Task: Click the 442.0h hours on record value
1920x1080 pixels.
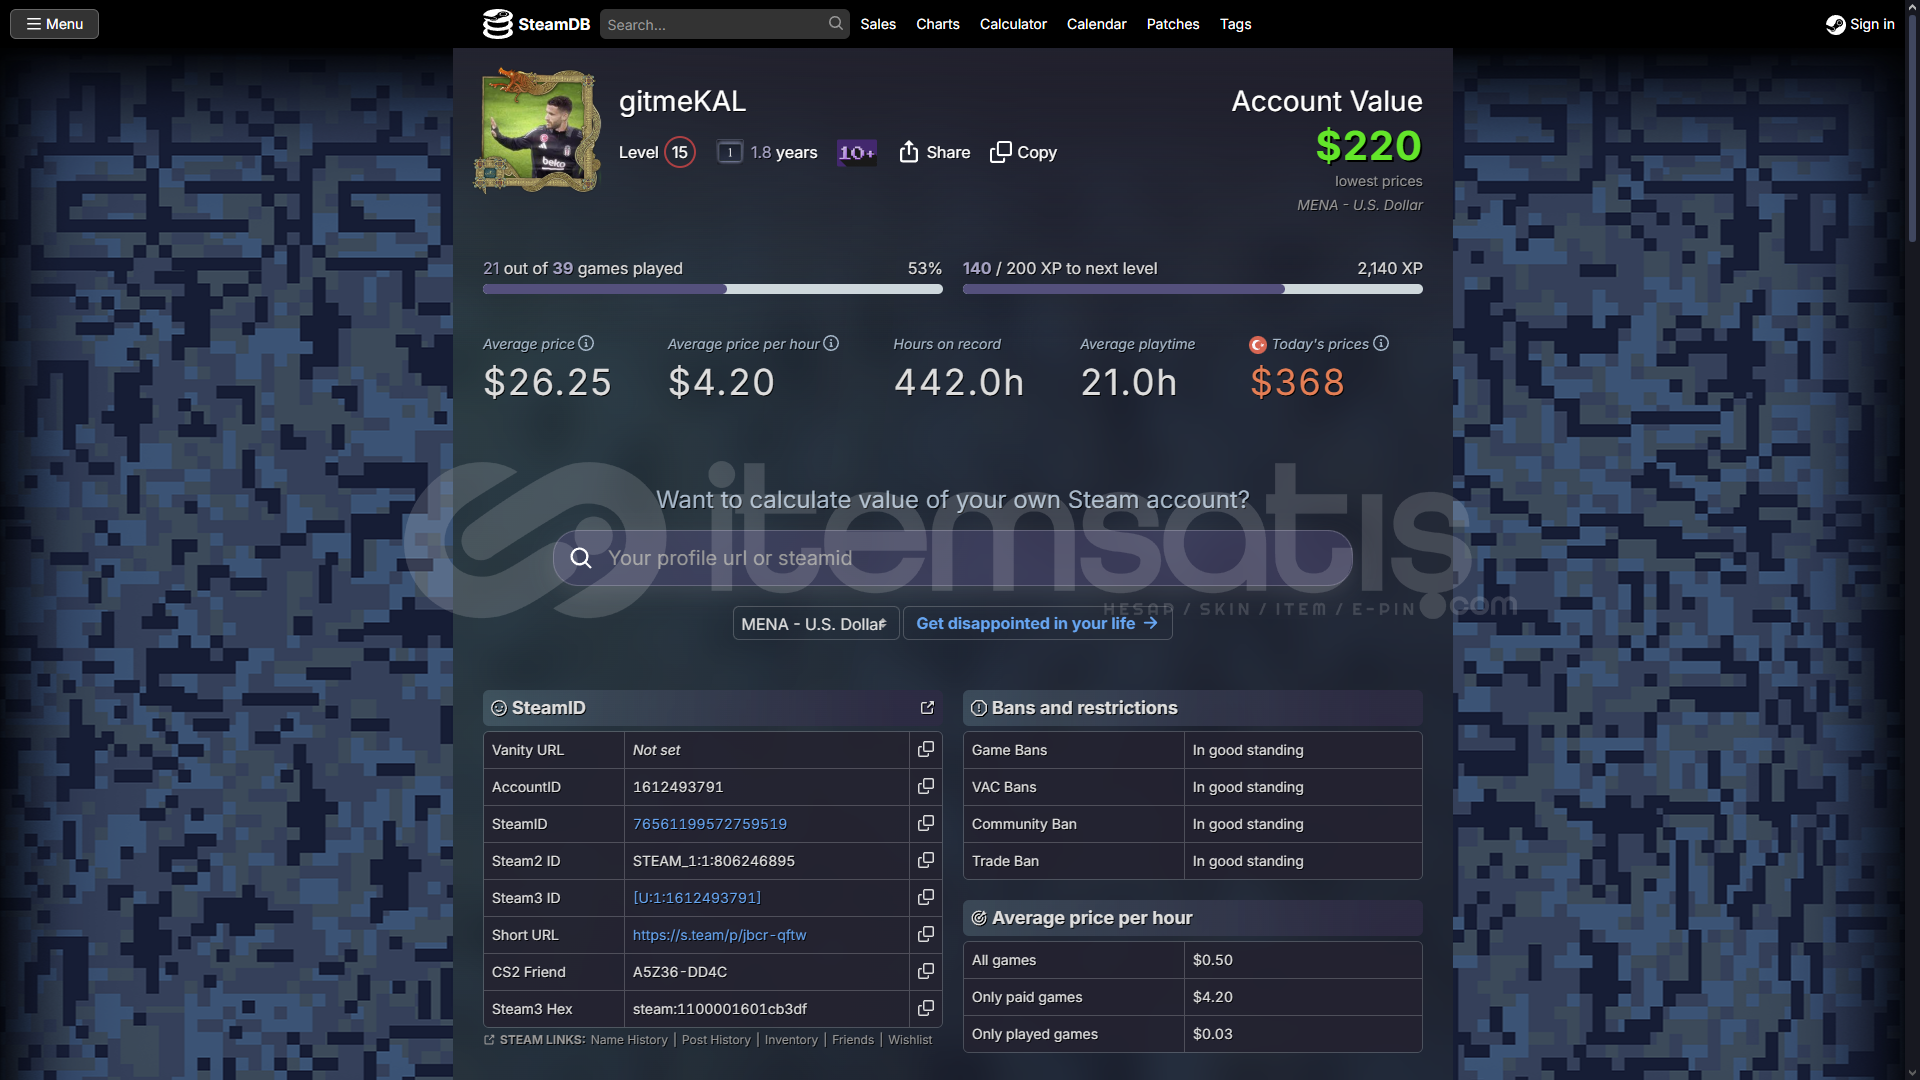Action: [x=959, y=382]
